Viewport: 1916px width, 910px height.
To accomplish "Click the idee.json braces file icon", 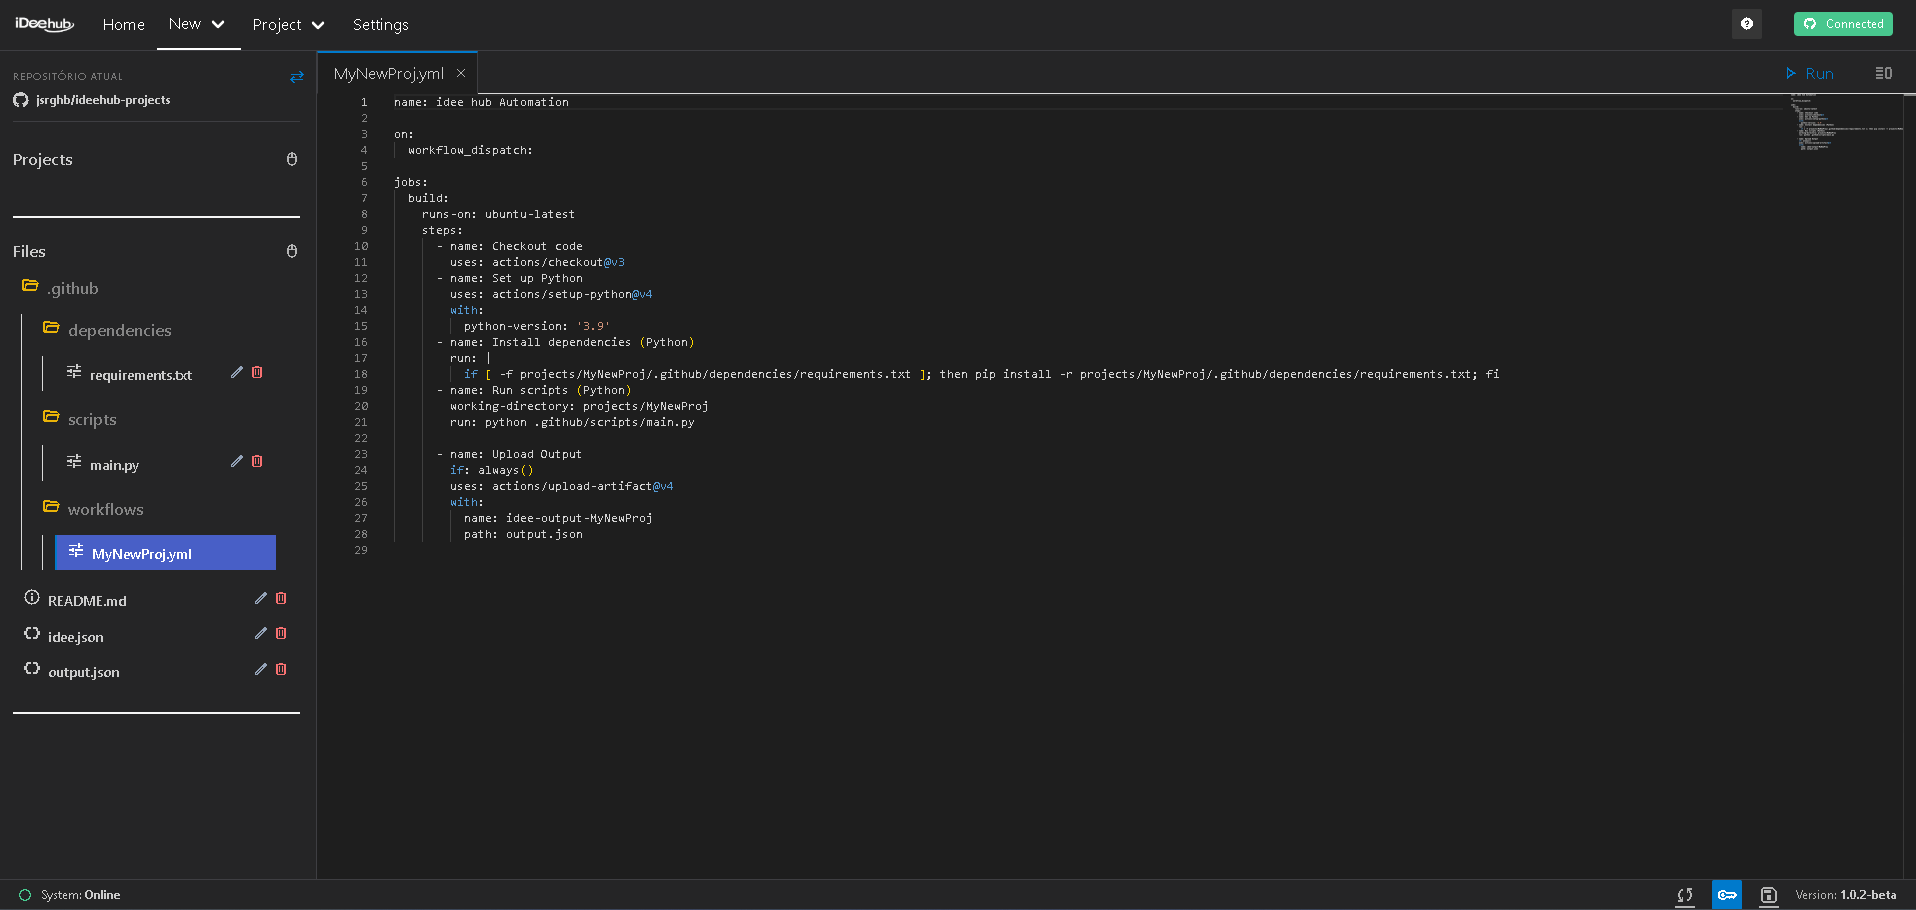I will tap(31, 634).
